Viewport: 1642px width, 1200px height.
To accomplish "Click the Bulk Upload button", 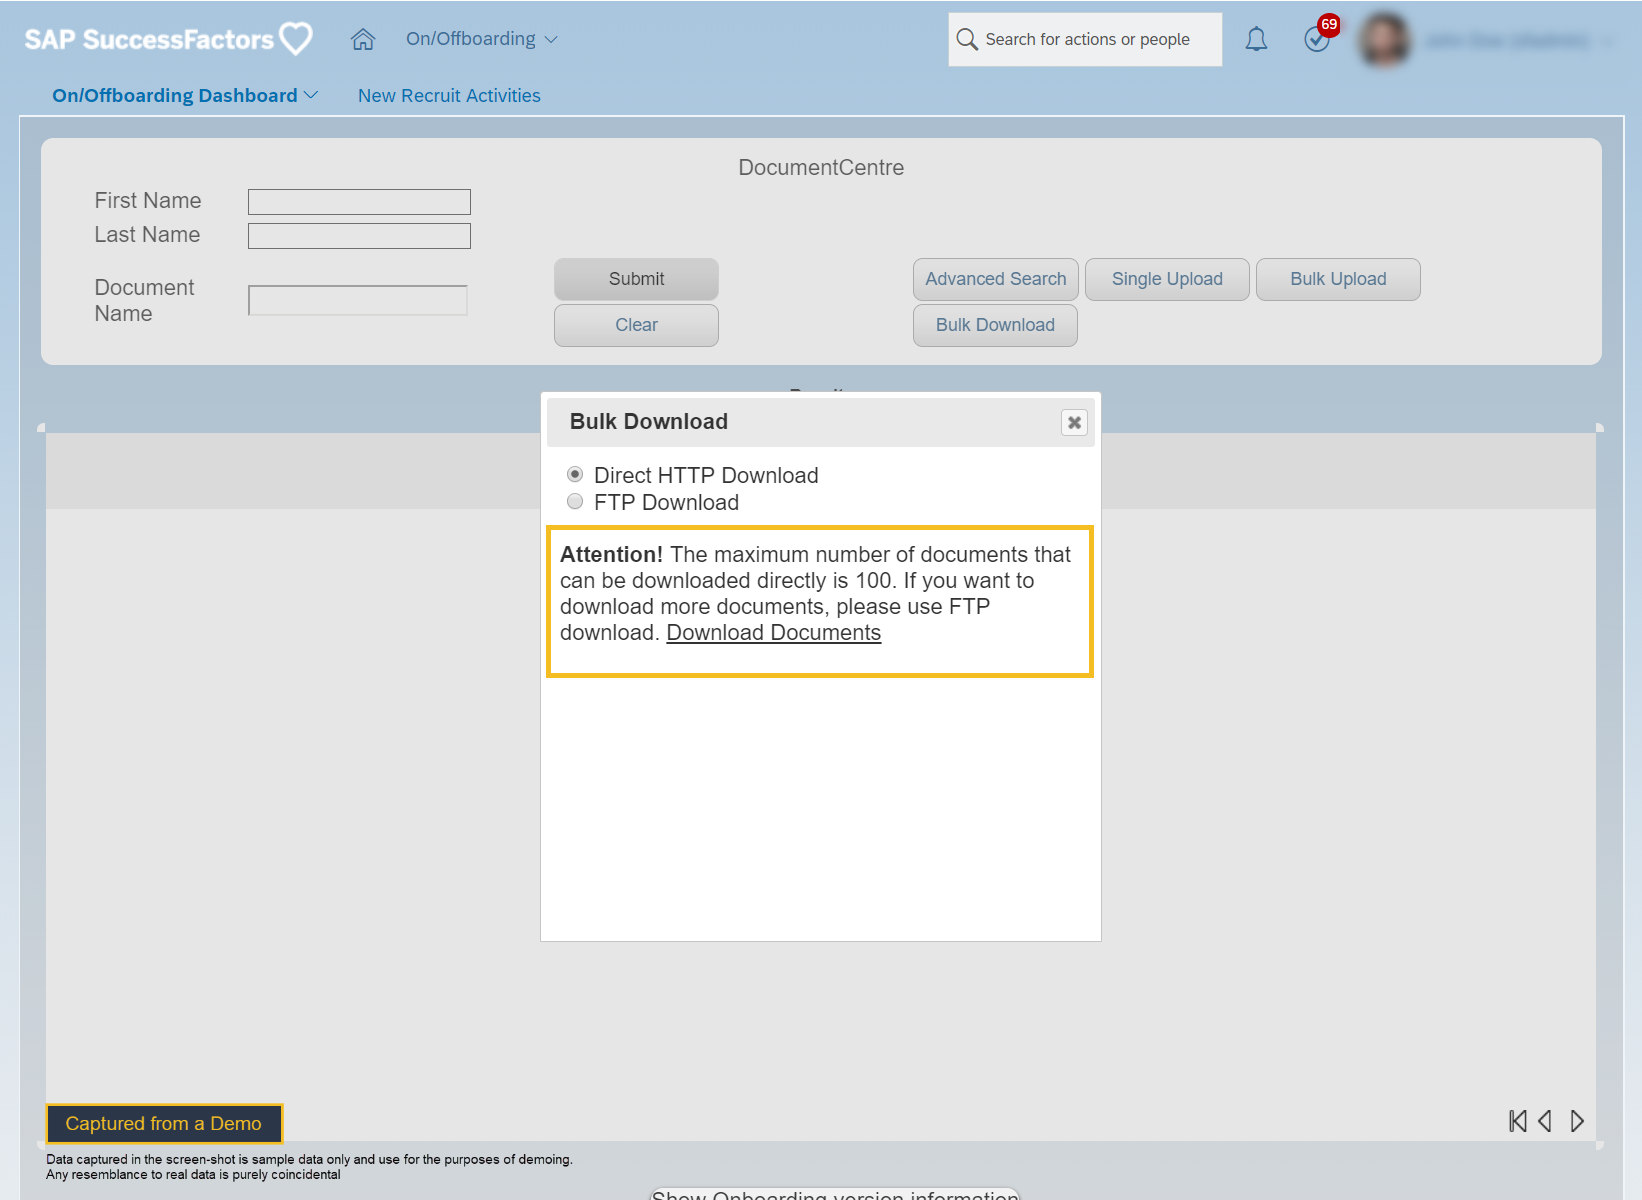I will coord(1338,279).
